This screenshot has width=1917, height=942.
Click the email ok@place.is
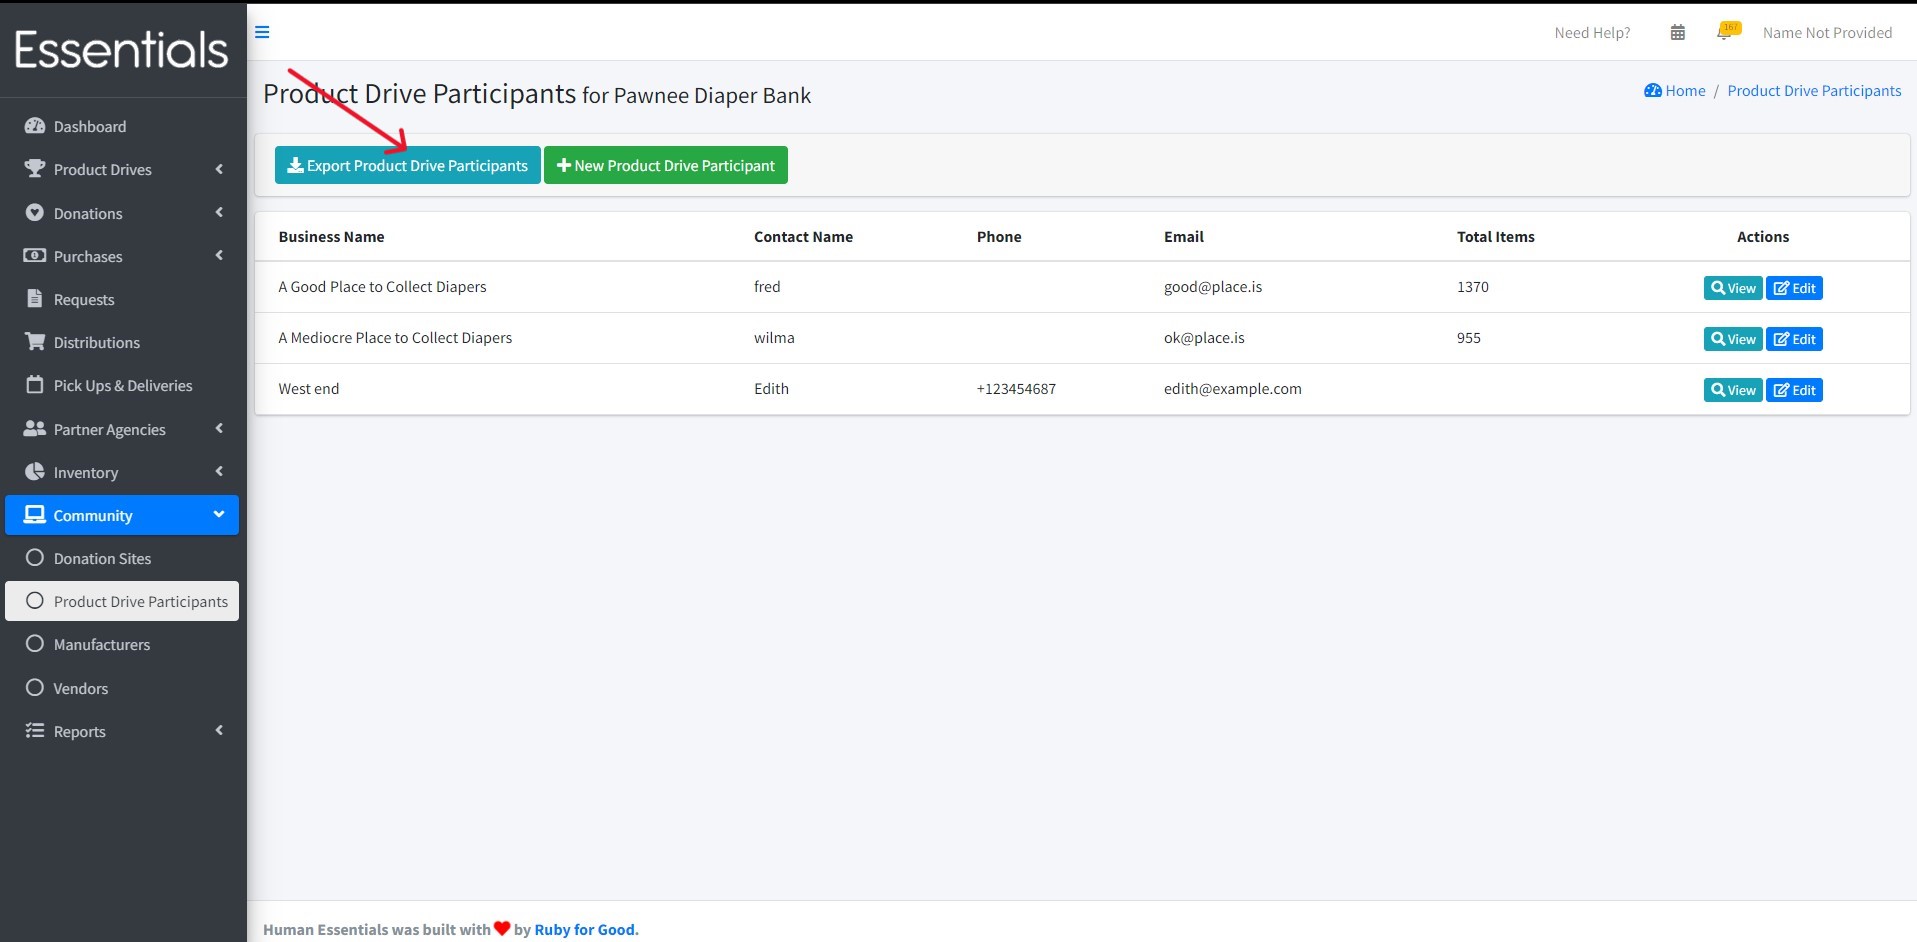coord(1204,338)
